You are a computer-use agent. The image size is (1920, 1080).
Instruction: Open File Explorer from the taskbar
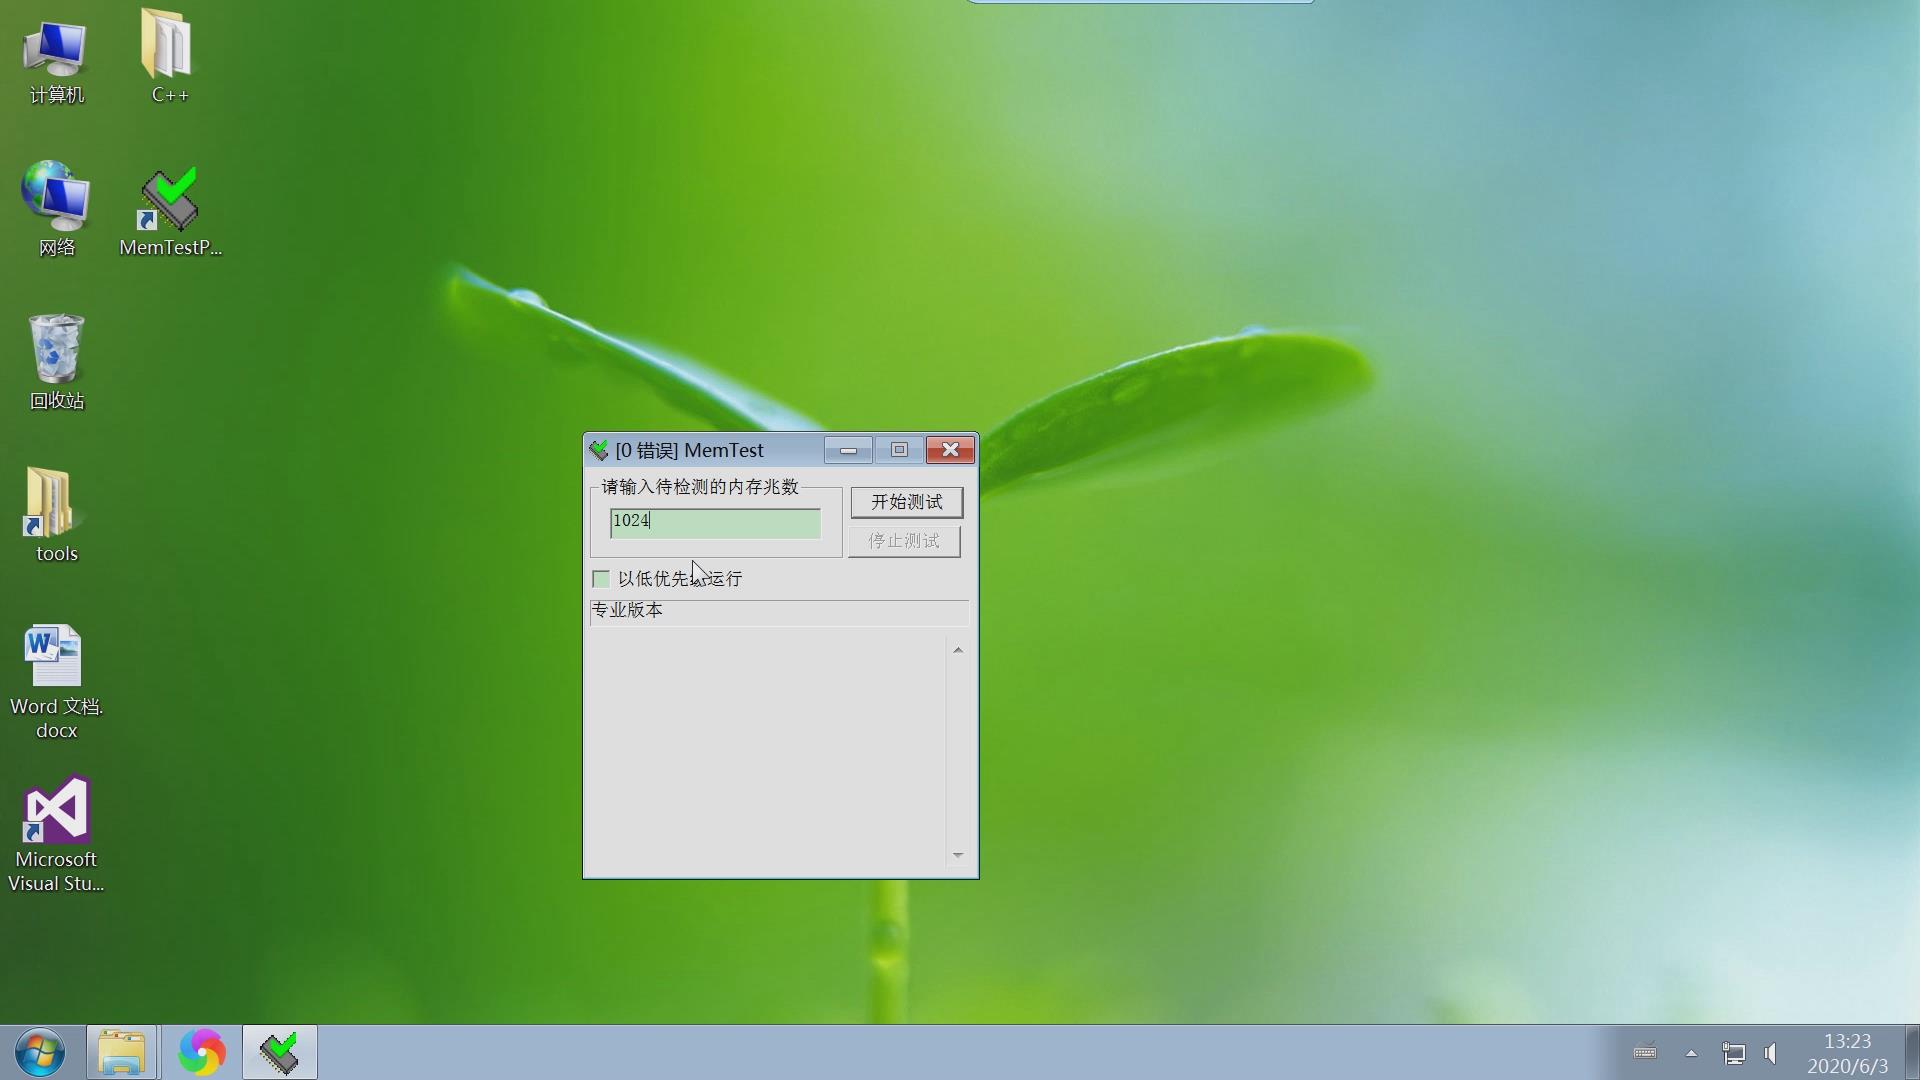(x=121, y=1052)
